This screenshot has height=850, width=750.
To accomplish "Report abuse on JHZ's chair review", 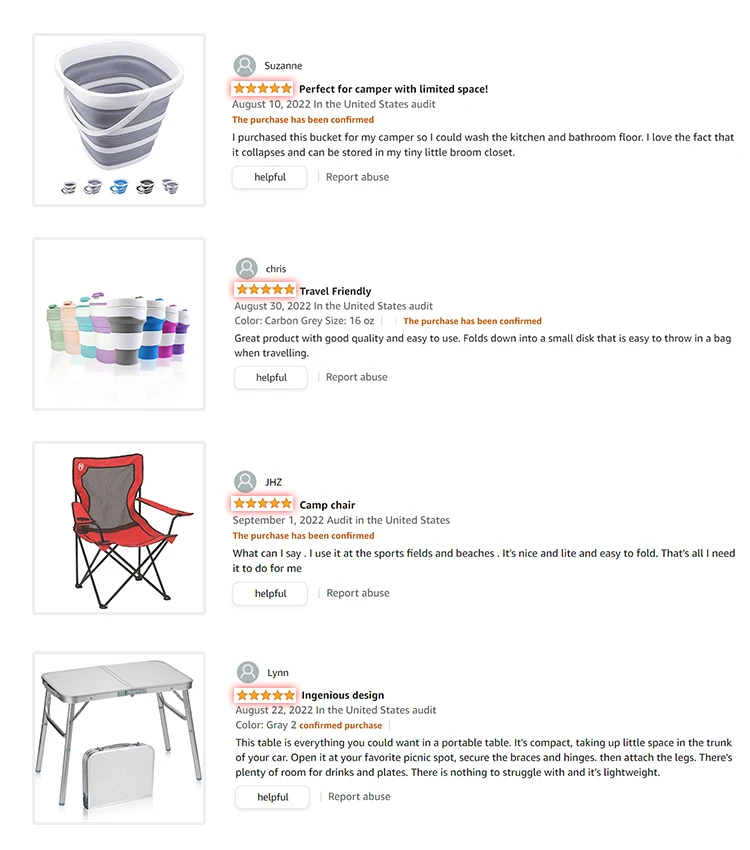I will [x=357, y=593].
